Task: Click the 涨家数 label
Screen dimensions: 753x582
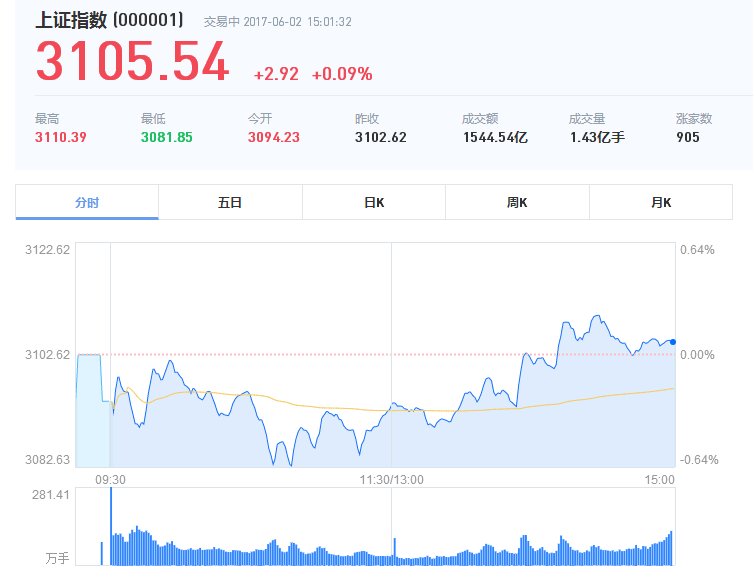Action: (694, 119)
